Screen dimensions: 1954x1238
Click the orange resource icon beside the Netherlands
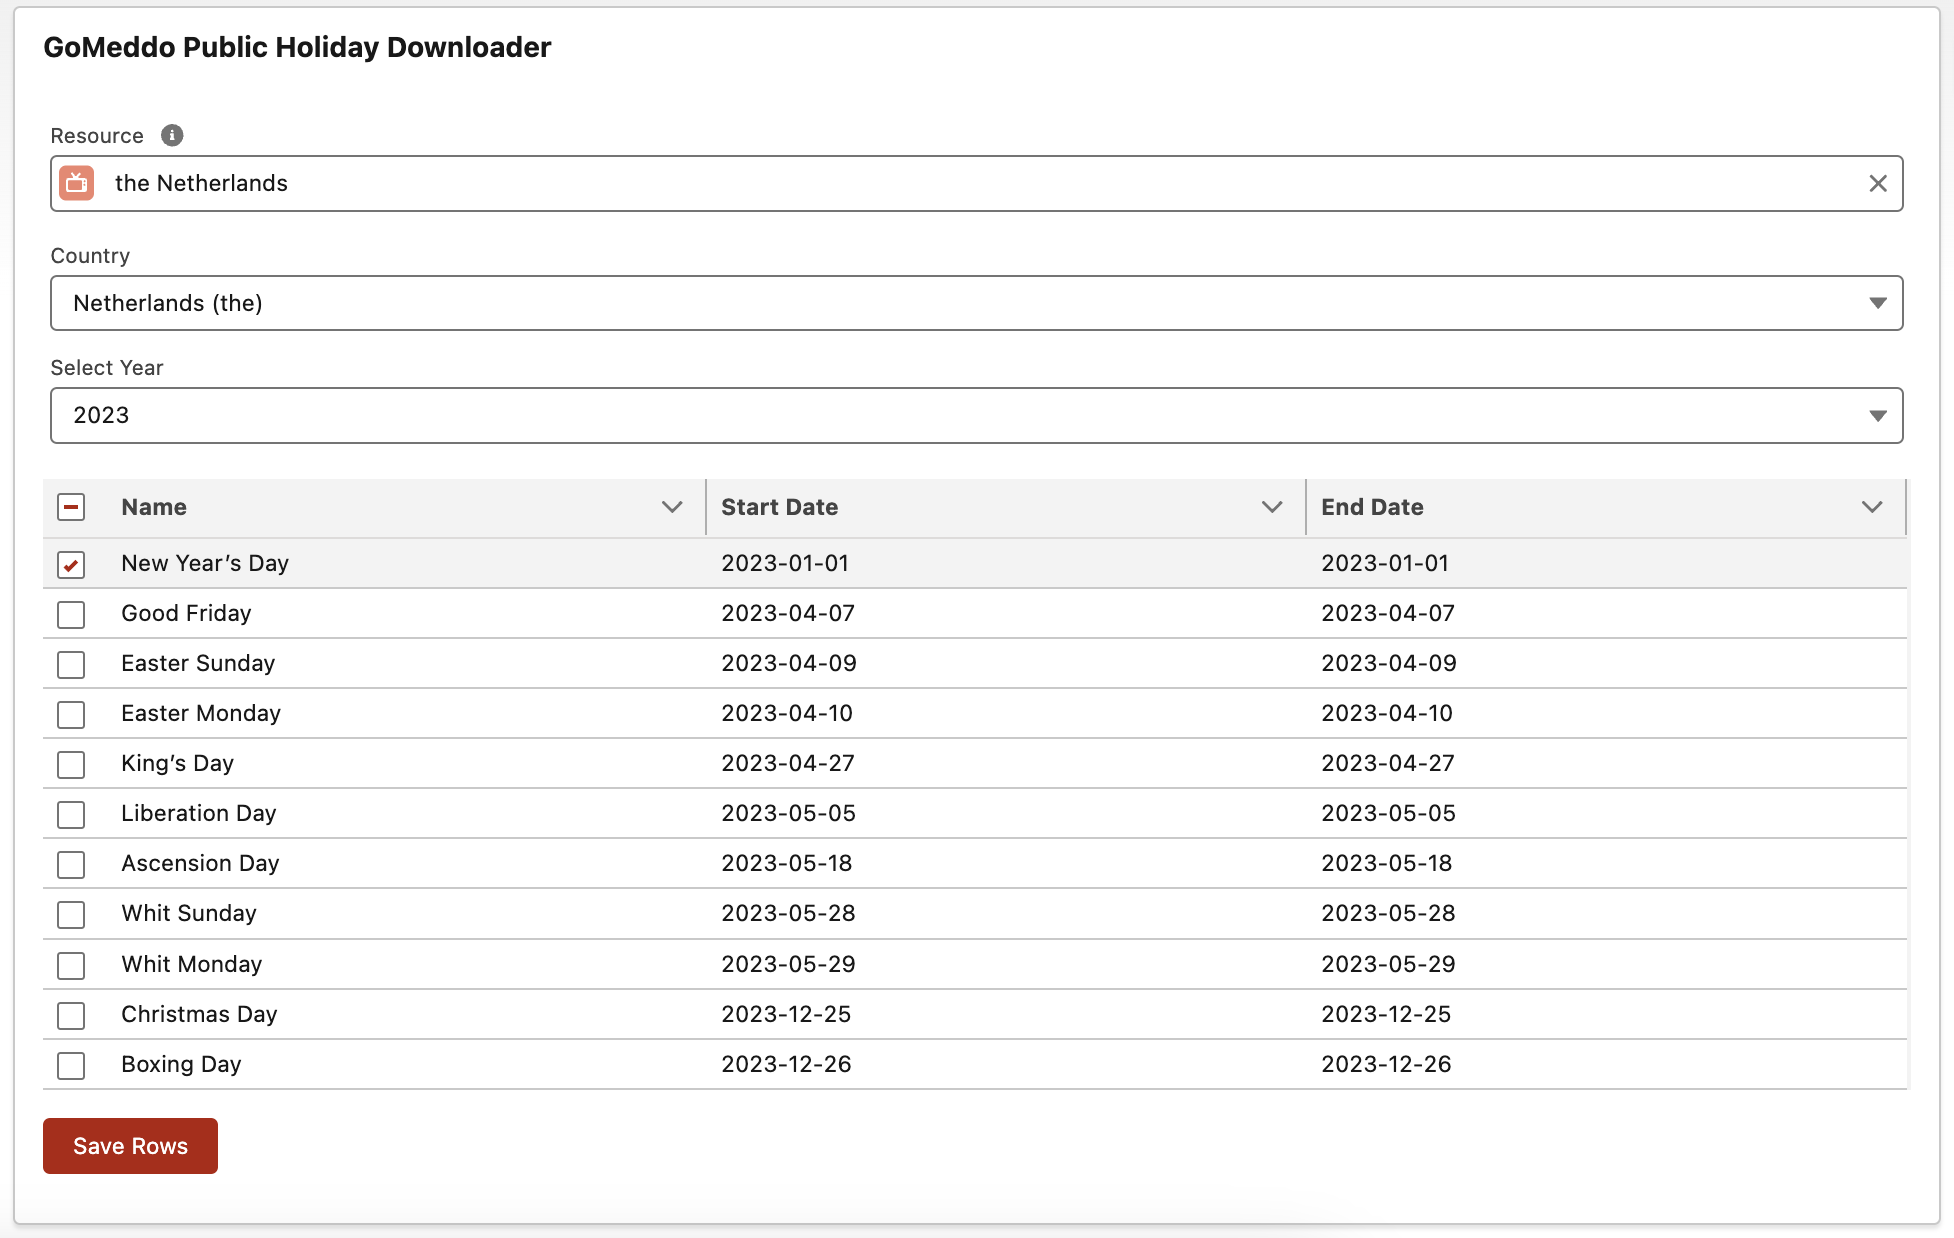(77, 183)
